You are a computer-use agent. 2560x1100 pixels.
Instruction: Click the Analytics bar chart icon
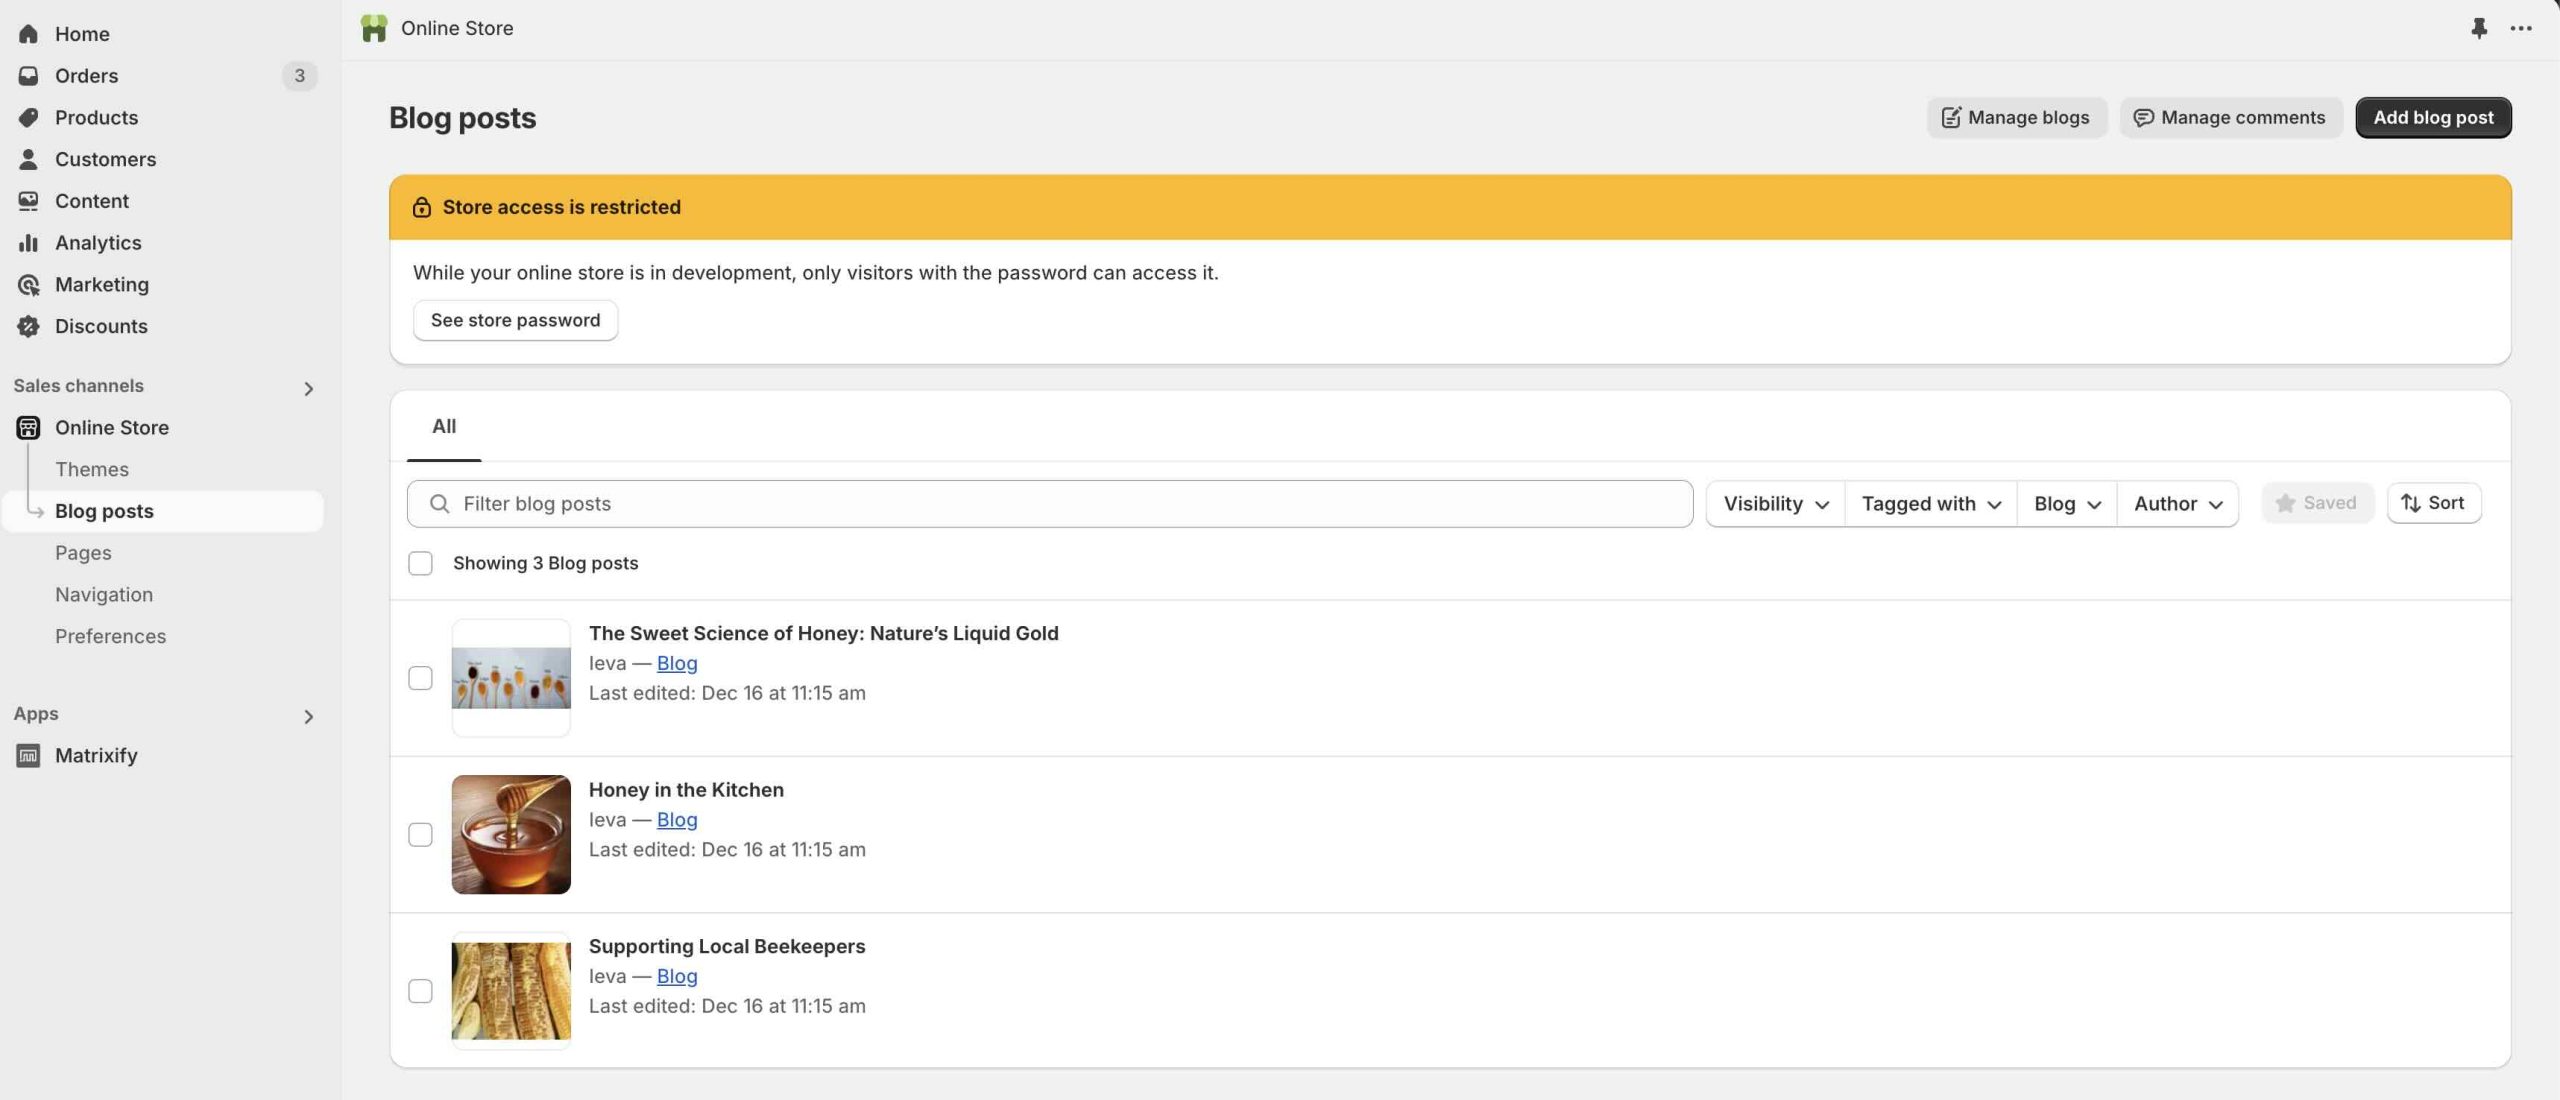(28, 243)
